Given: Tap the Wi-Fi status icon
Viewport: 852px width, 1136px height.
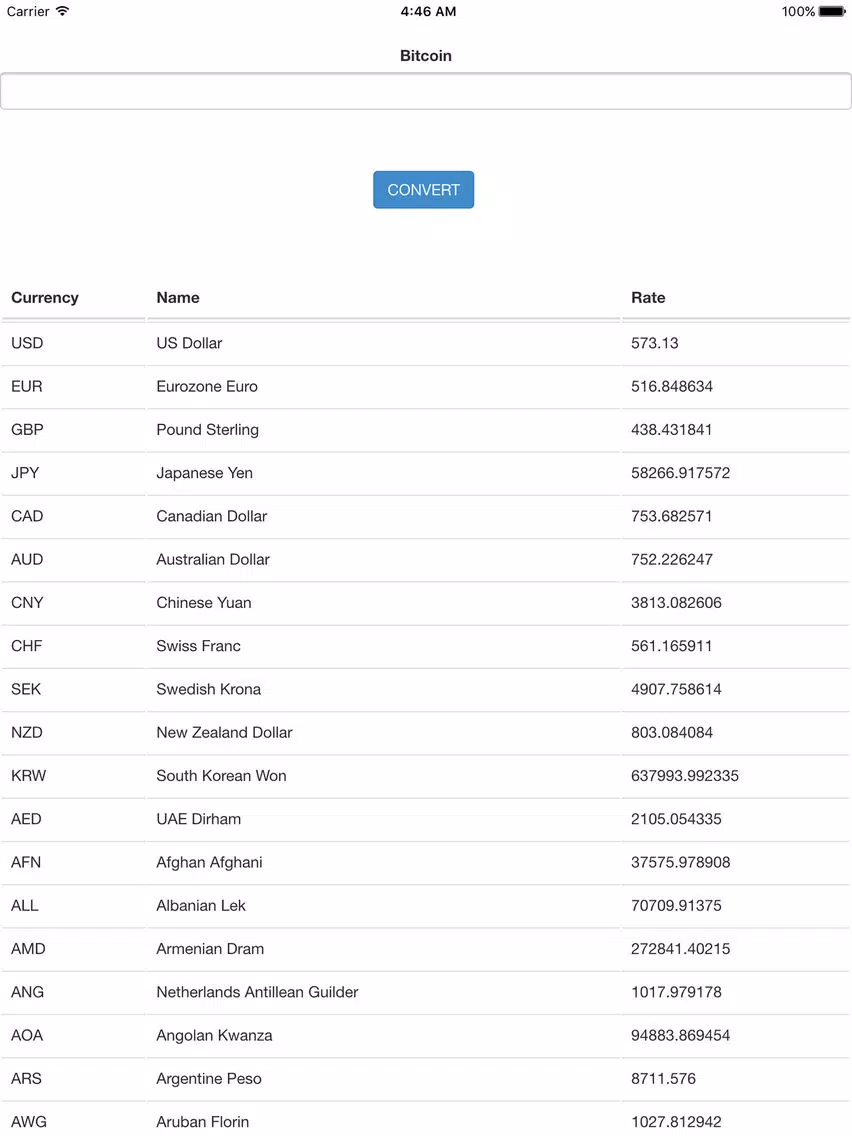Looking at the screenshot, I should click(x=62, y=11).
